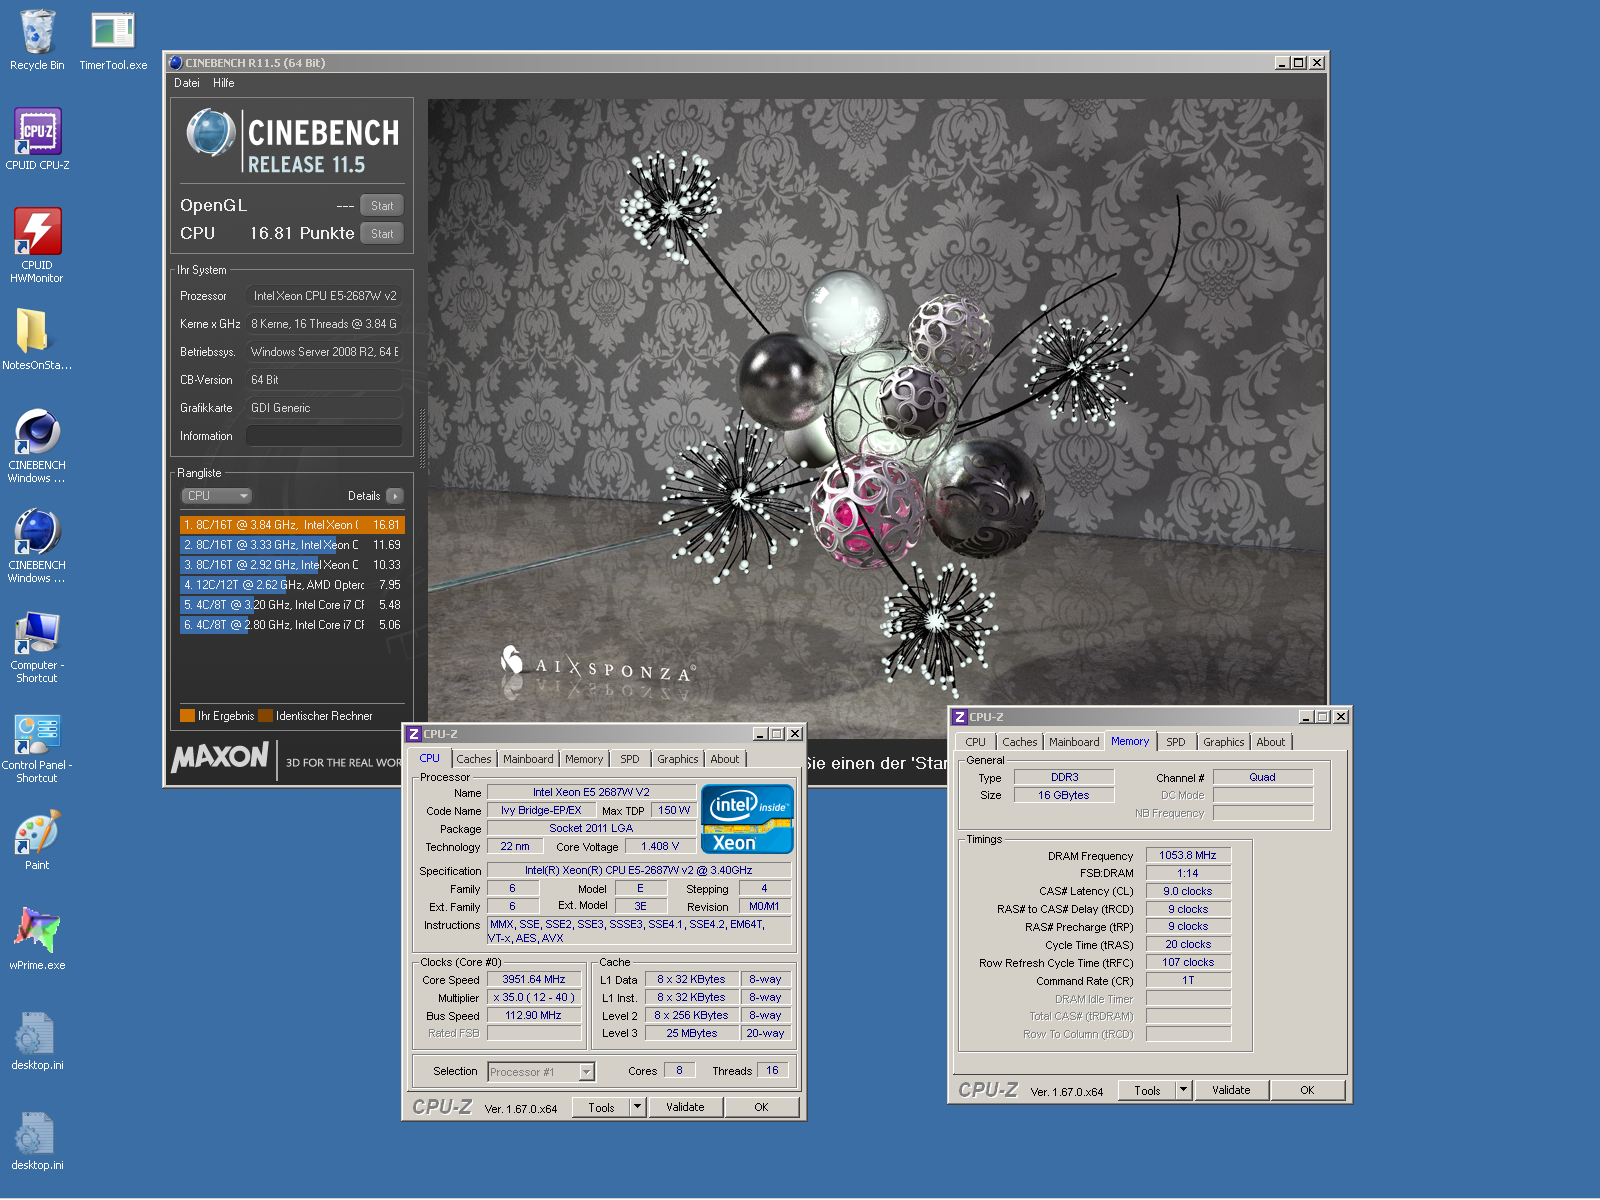Select ranking row 5 scoring 5.48
1600x1200 pixels.
pos(292,605)
